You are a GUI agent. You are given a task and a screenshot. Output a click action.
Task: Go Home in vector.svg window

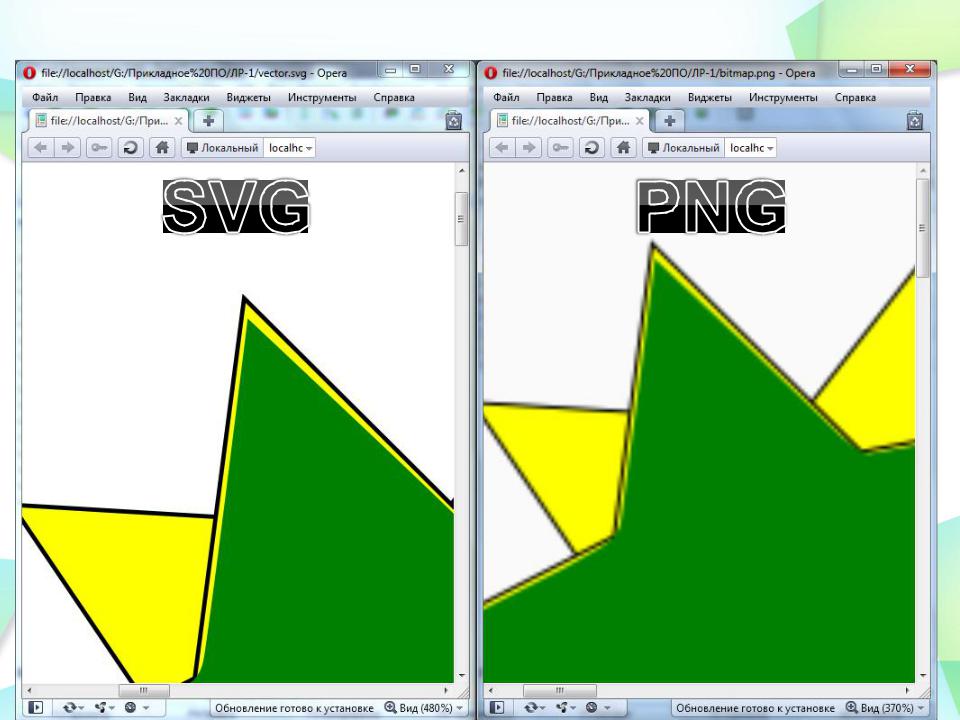tap(162, 148)
